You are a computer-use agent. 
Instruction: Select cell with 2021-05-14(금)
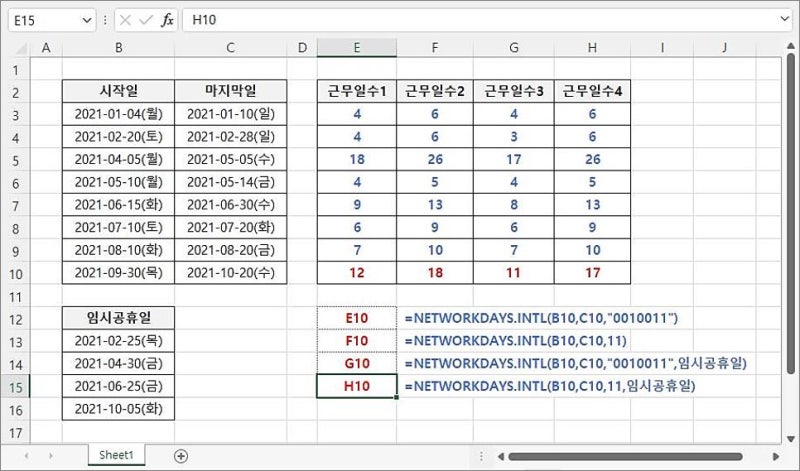point(231,182)
